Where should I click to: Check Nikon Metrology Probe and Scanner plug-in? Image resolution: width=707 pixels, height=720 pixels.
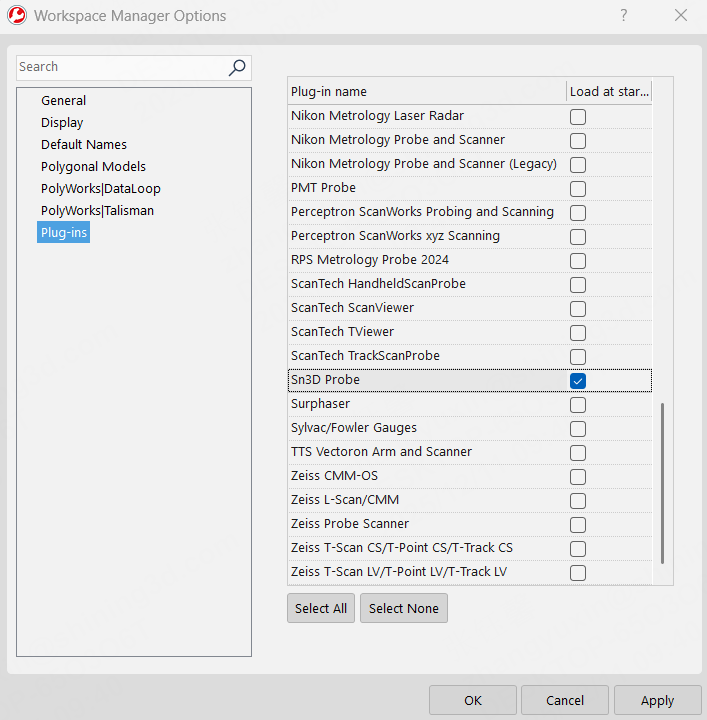pos(578,141)
